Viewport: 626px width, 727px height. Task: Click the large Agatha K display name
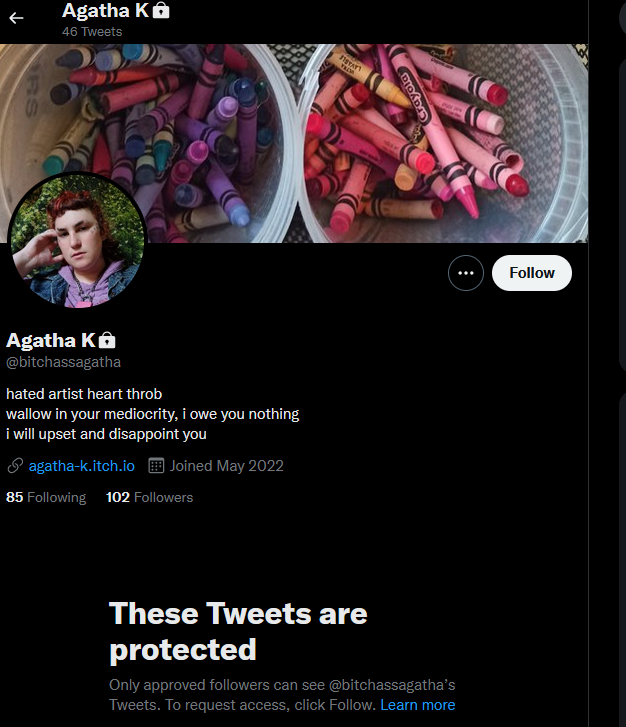coord(51,341)
